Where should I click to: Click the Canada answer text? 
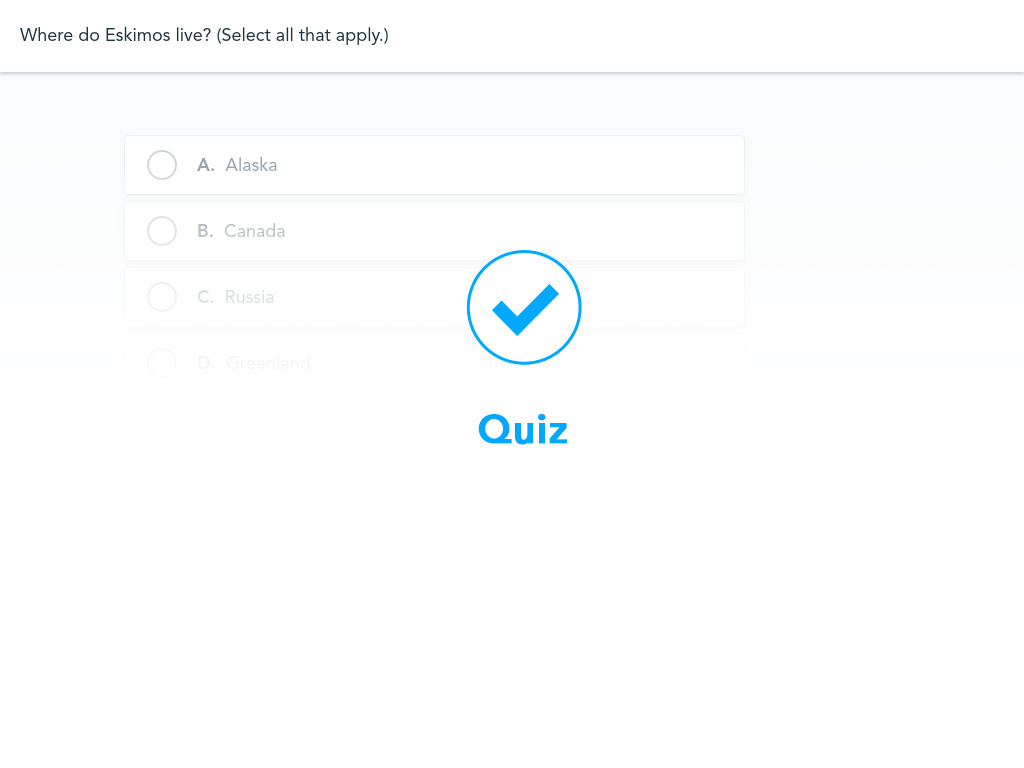coord(255,231)
